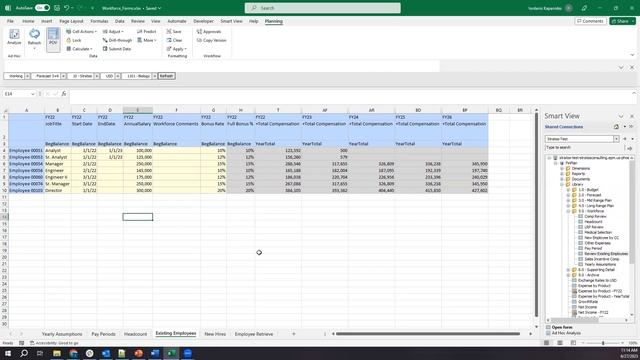
Task: Click the Page Layout view icon
Action: tap(560, 343)
